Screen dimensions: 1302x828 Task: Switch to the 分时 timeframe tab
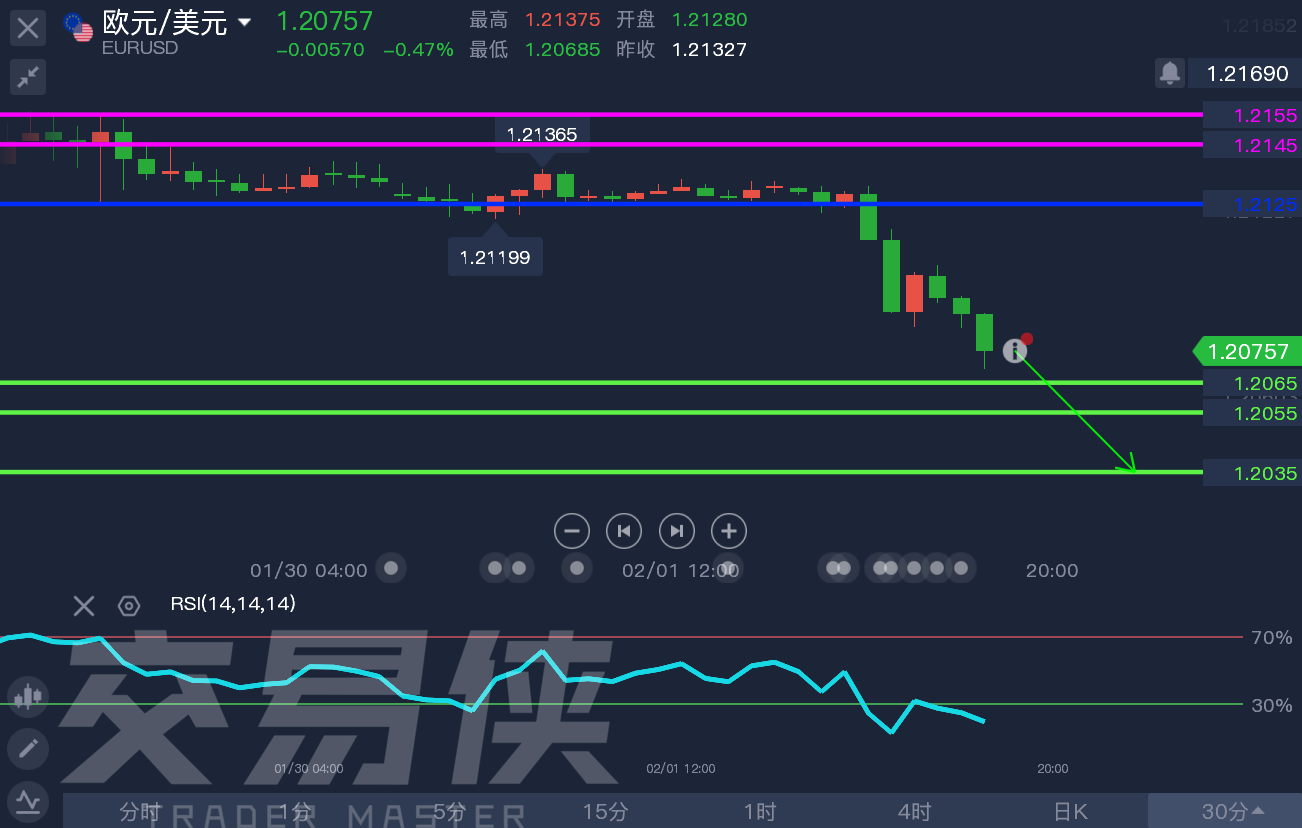140,811
